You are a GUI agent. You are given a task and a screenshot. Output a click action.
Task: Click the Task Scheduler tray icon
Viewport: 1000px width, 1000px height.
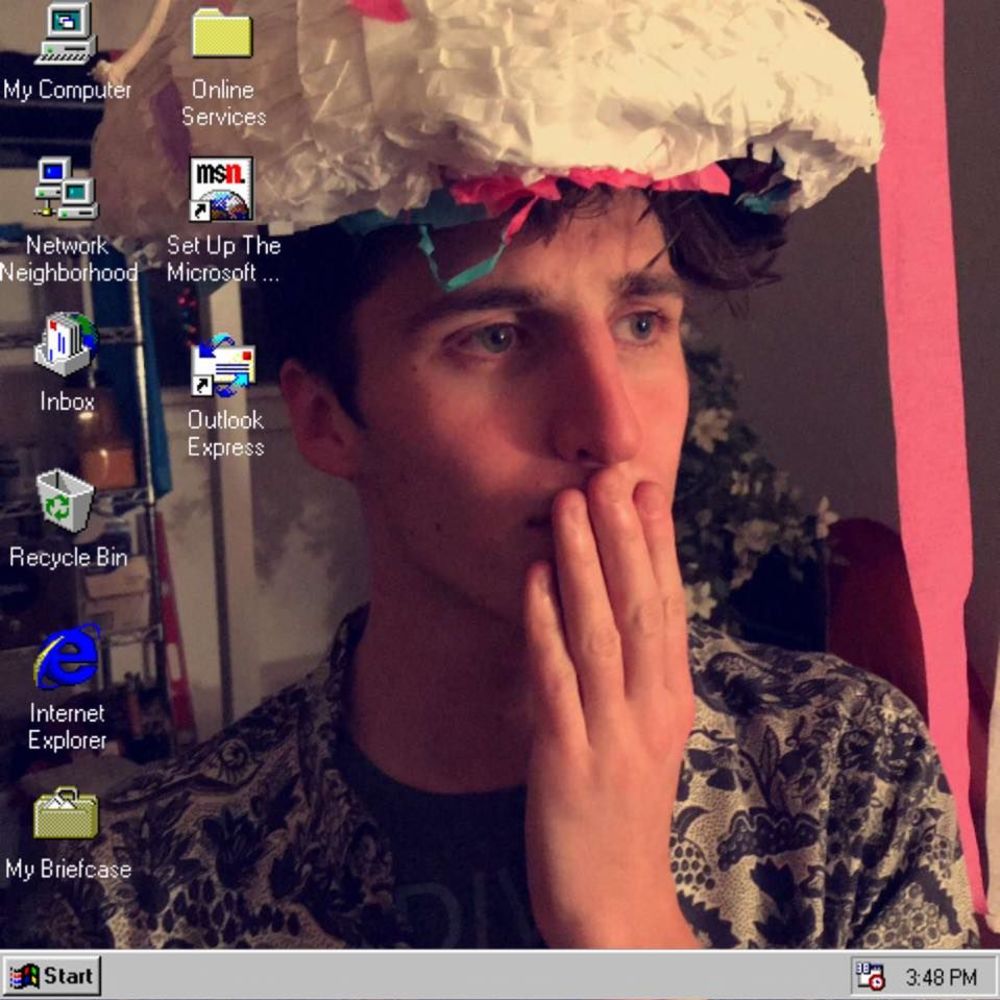click(869, 976)
